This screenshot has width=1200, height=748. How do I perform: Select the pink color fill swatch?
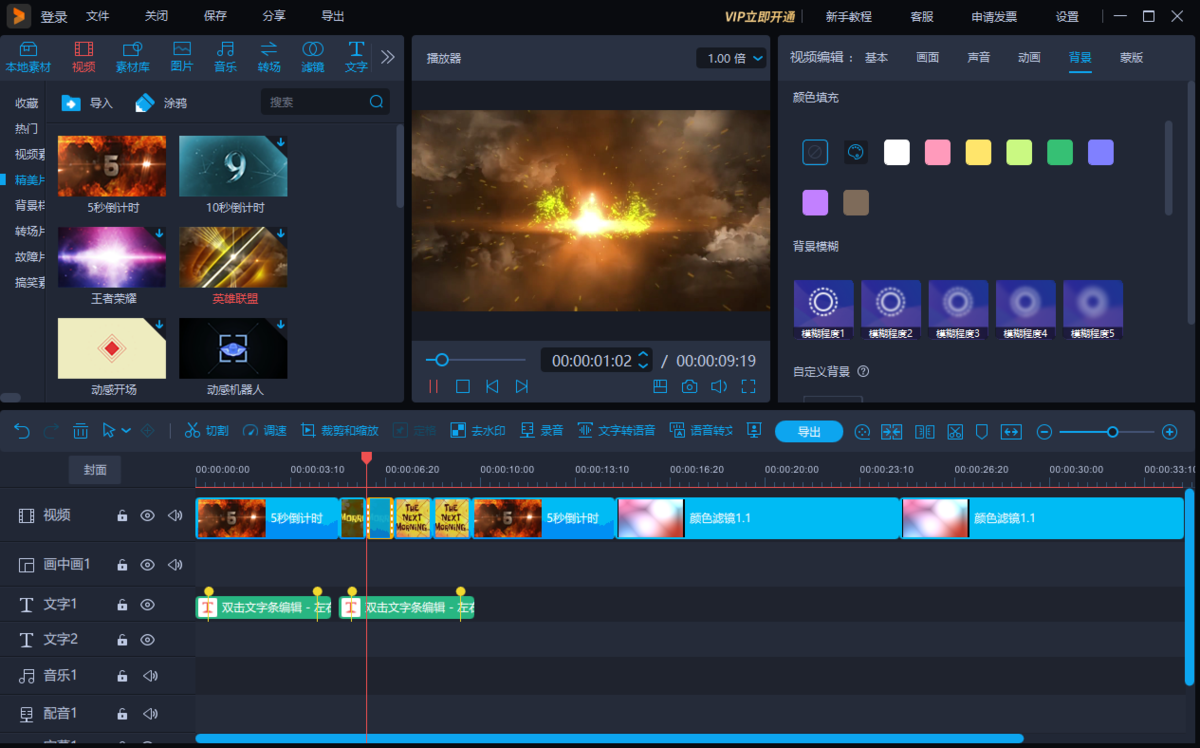[937, 153]
